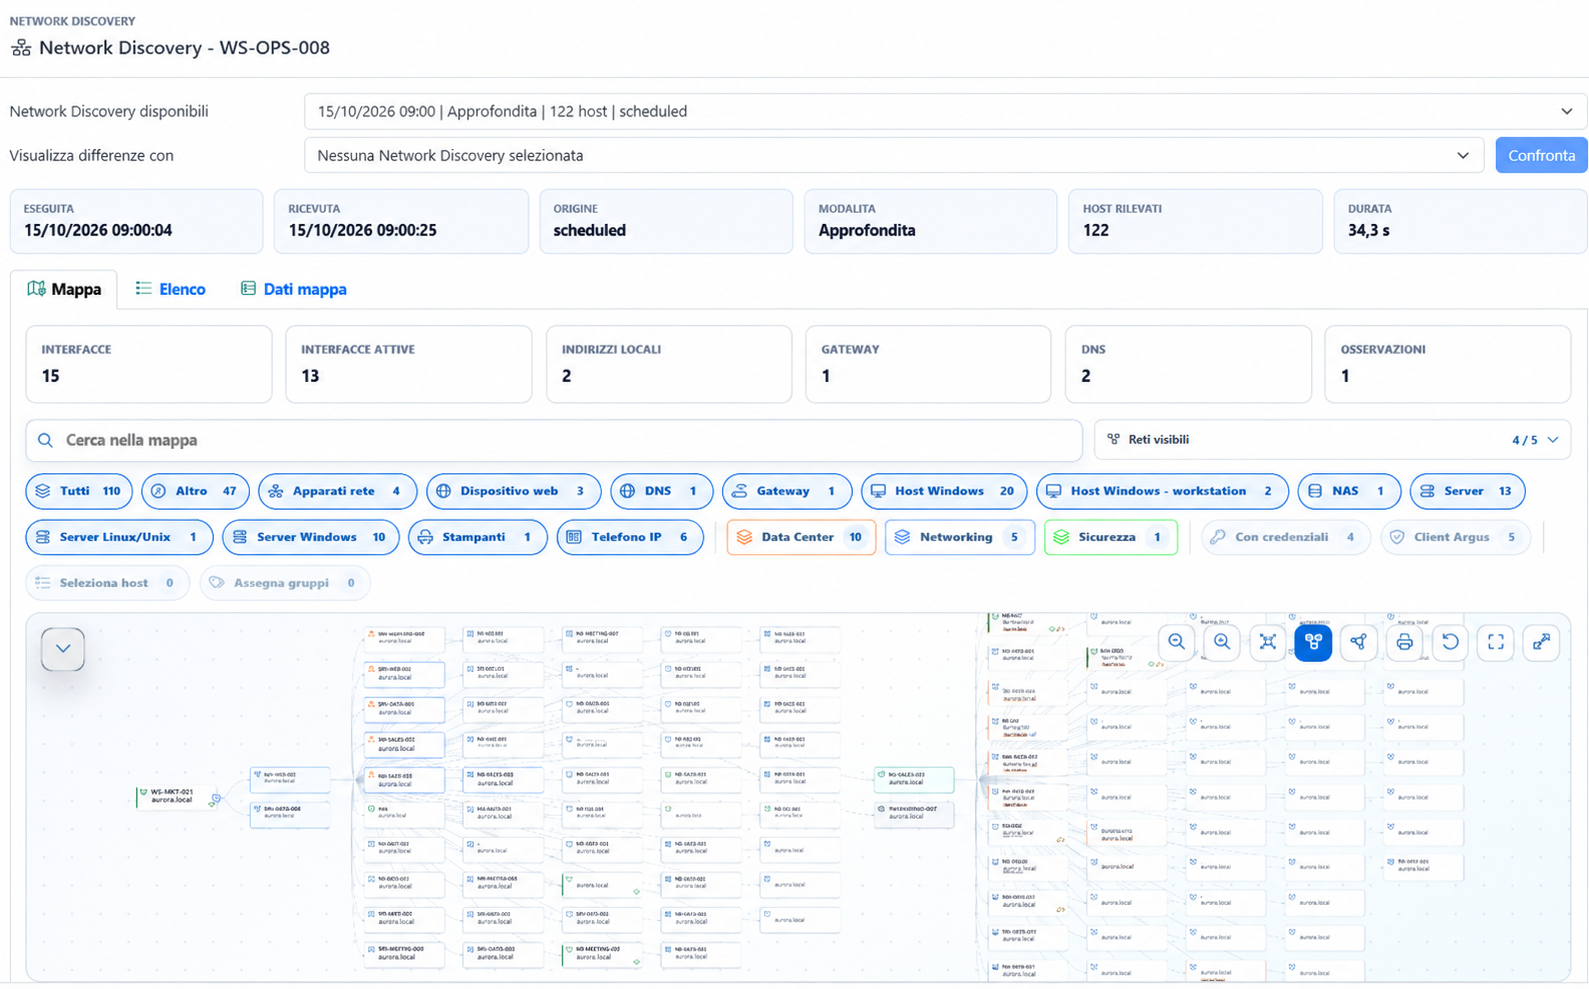Viewport: 1589px width, 989px height.
Task: Reset the map view
Action: [x=1450, y=642]
